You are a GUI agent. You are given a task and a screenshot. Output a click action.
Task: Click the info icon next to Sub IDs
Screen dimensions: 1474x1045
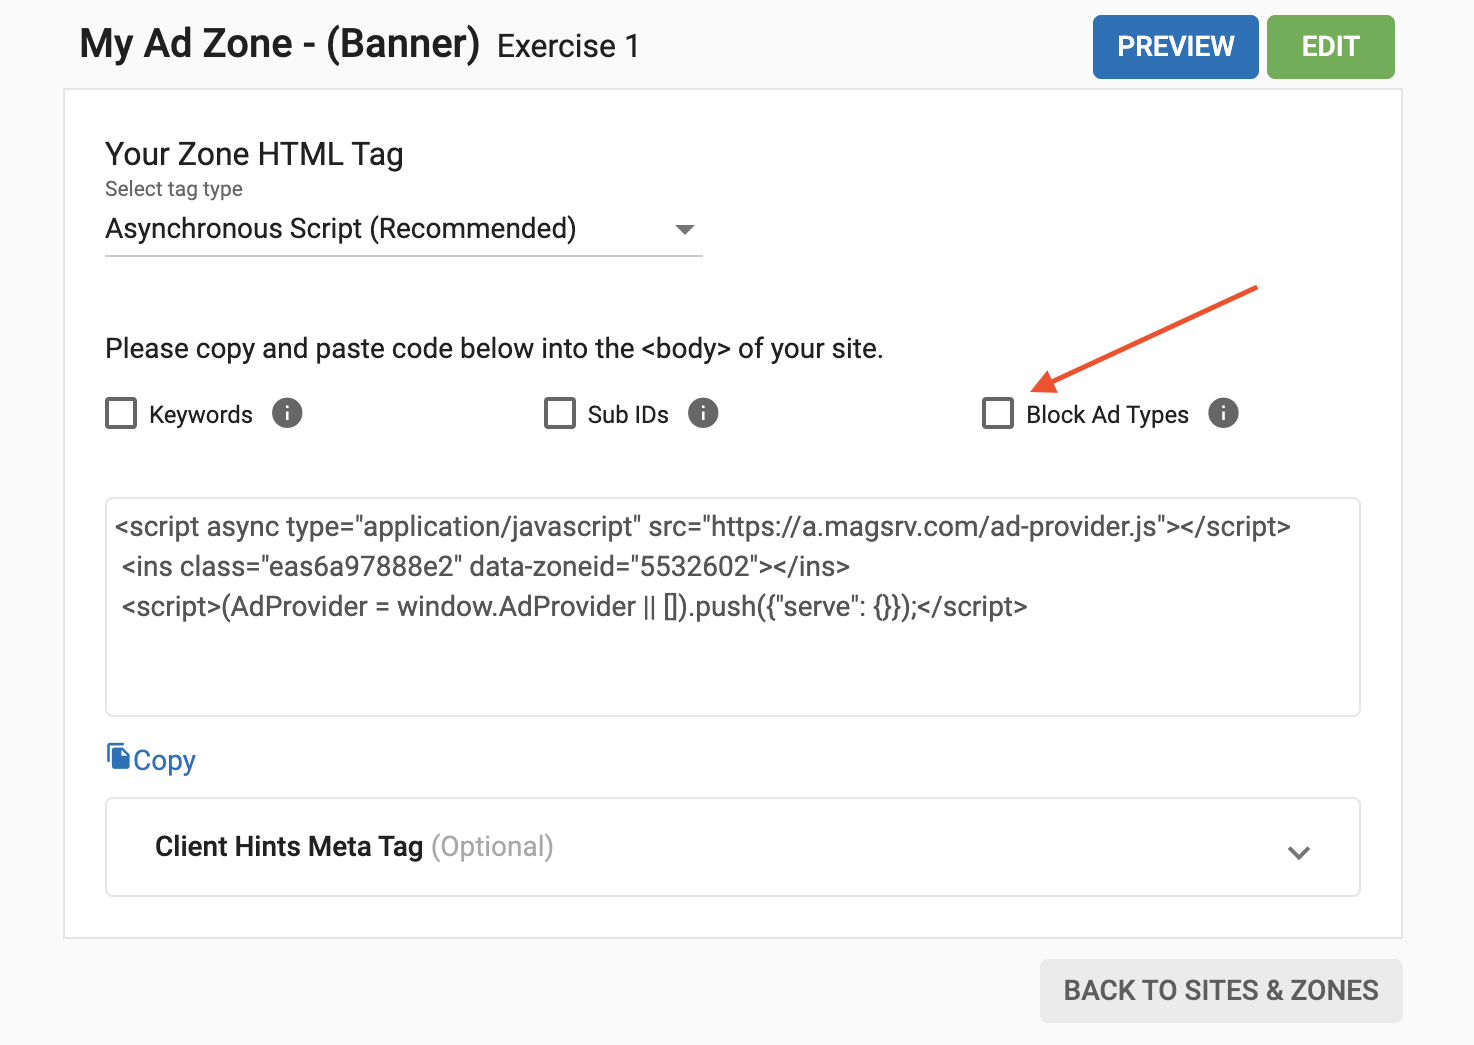[703, 413]
